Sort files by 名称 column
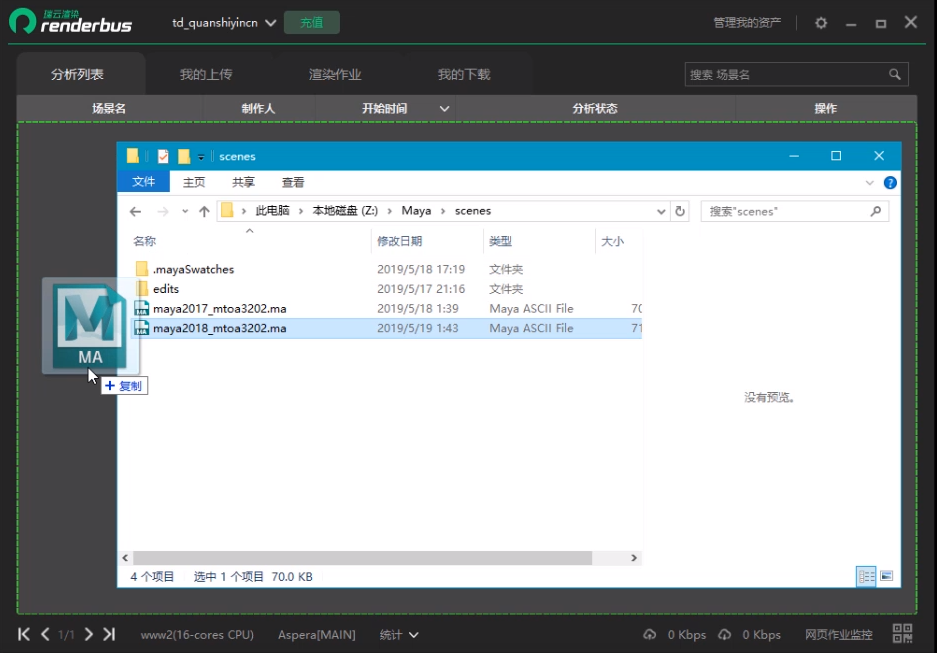 pyautogui.click(x=145, y=241)
